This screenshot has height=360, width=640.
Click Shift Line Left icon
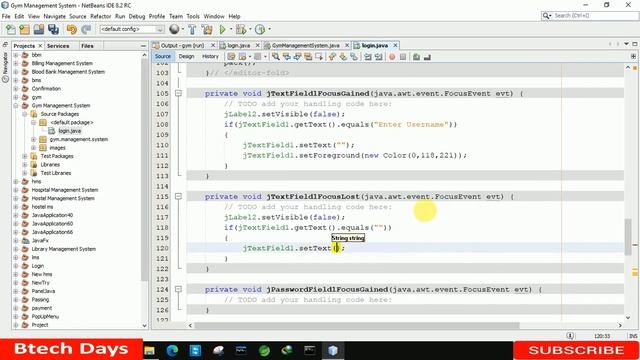(368, 57)
